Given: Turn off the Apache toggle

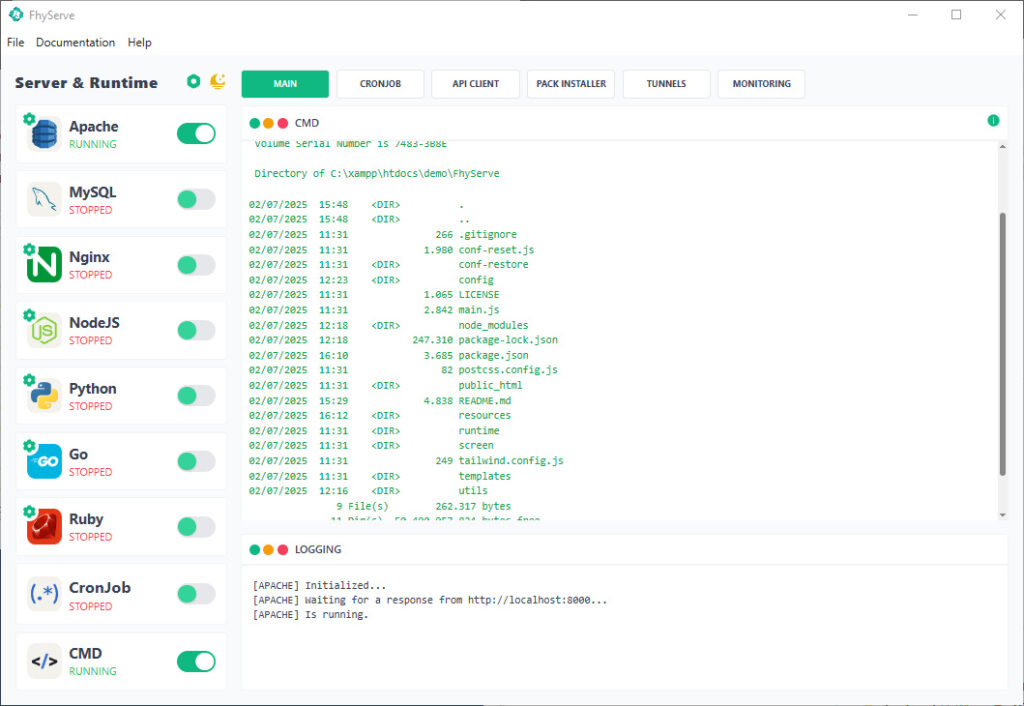Looking at the screenshot, I should point(196,133).
